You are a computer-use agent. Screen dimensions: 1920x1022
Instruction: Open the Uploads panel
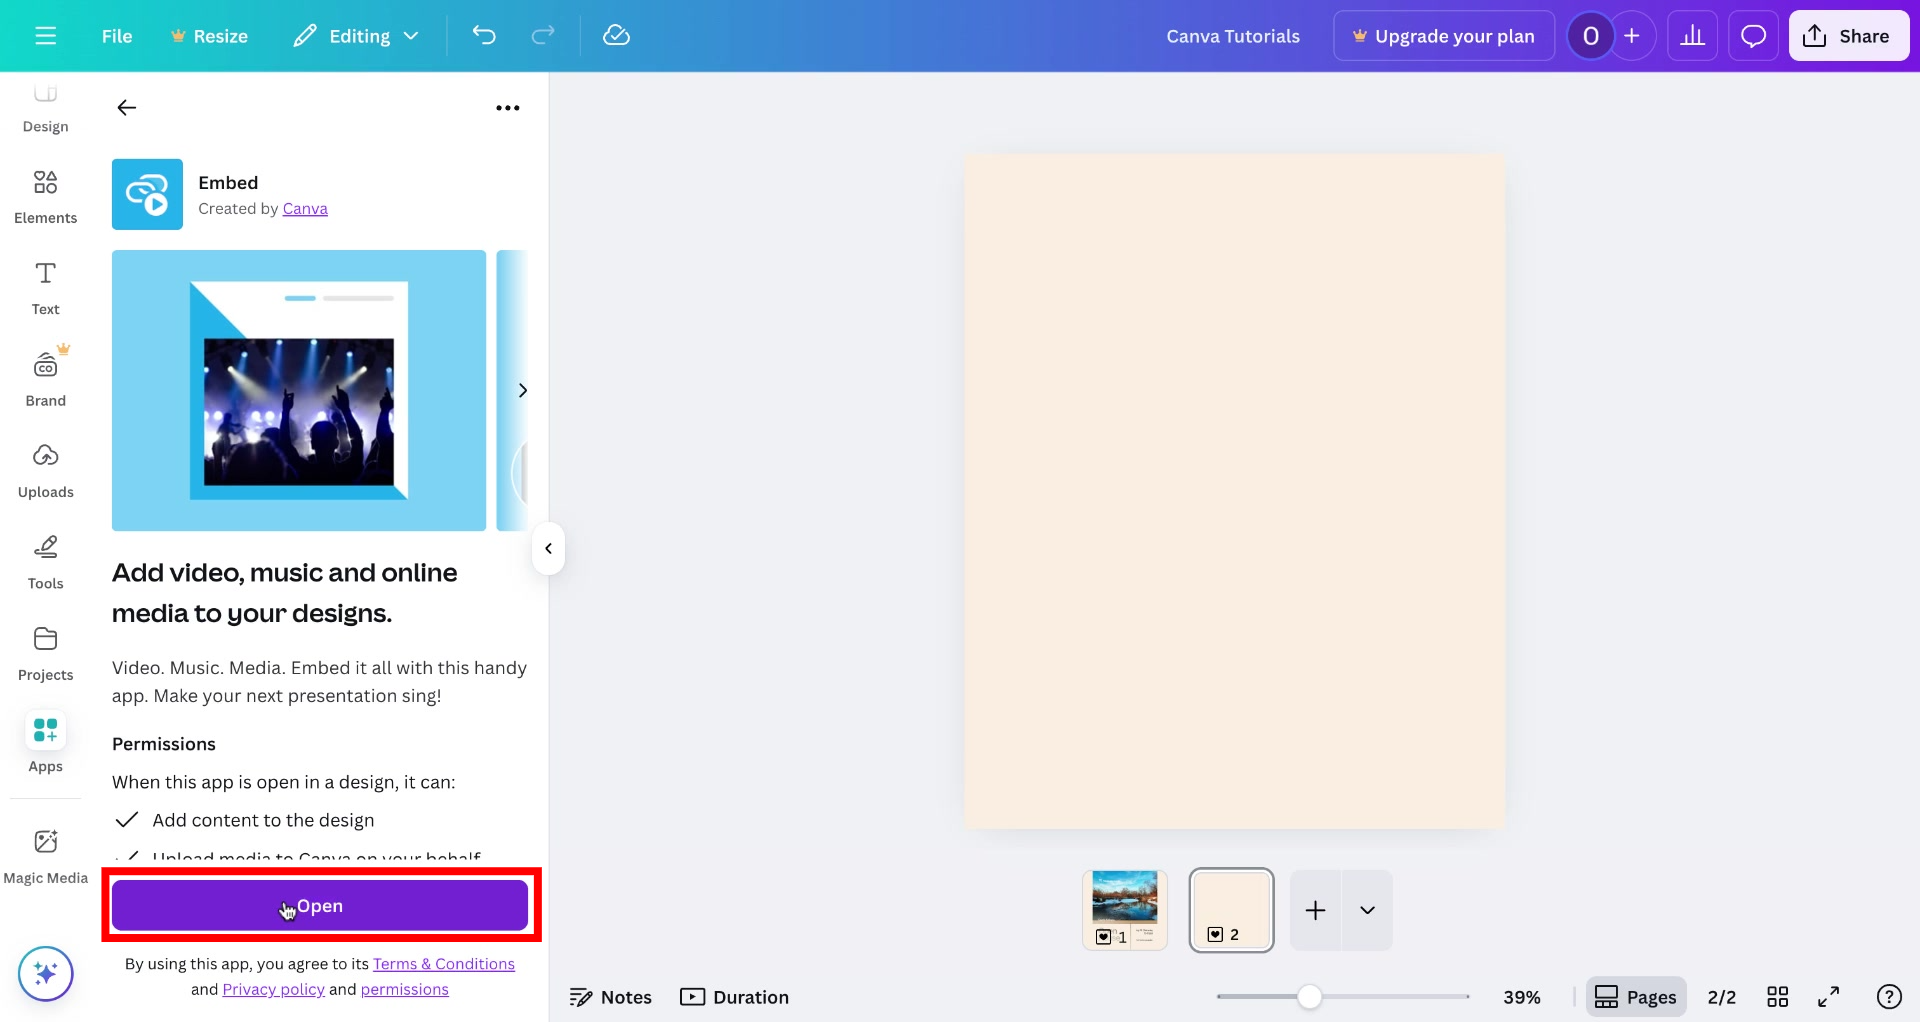pos(45,469)
